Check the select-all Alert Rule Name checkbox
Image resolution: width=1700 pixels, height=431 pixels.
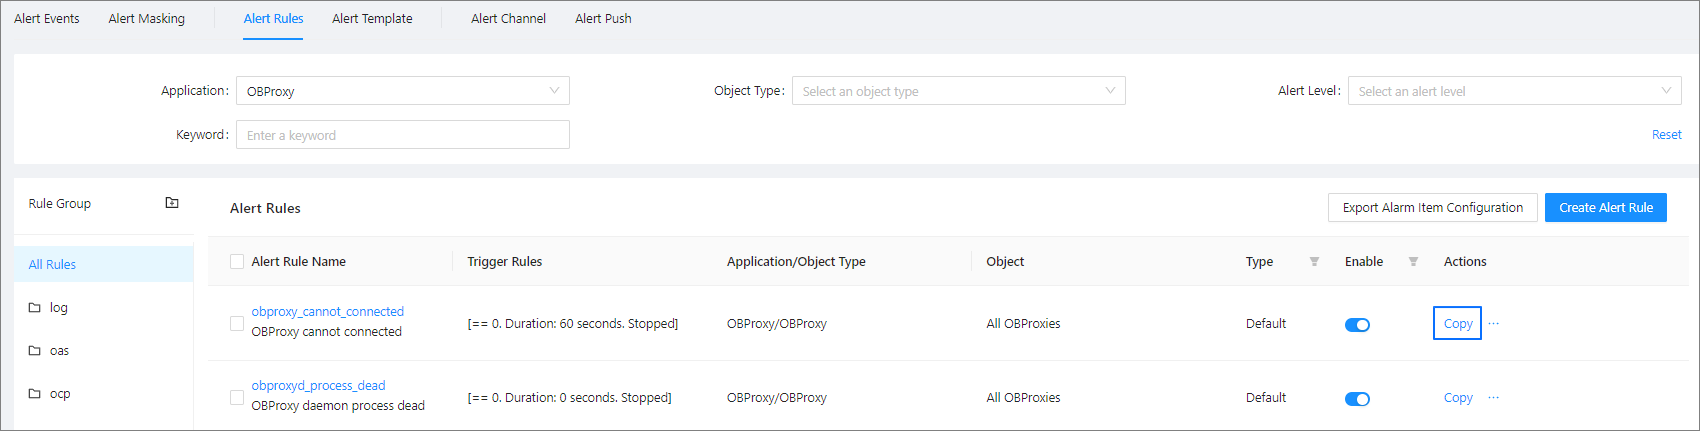point(237,262)
